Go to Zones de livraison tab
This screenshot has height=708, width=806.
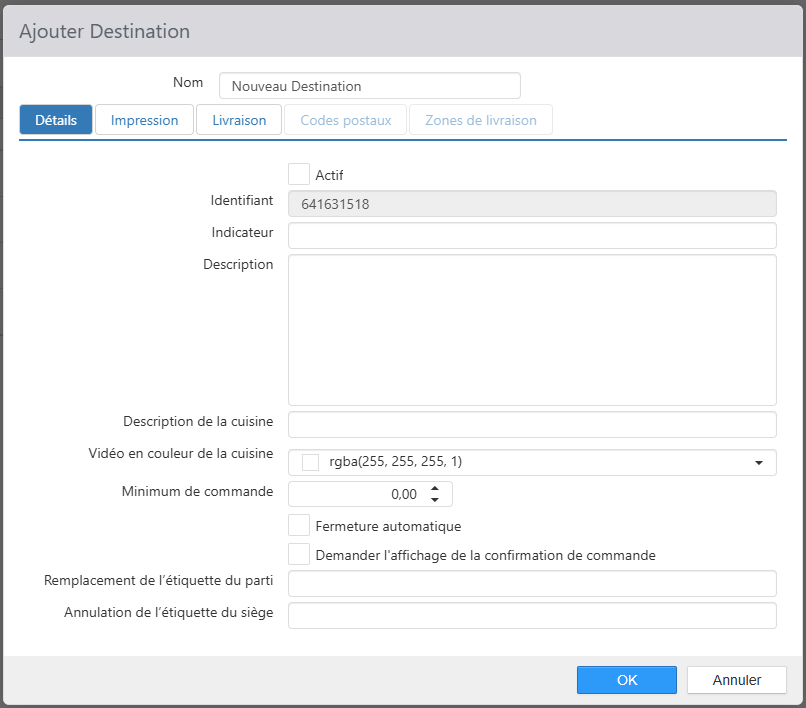(x=481, y=120)
